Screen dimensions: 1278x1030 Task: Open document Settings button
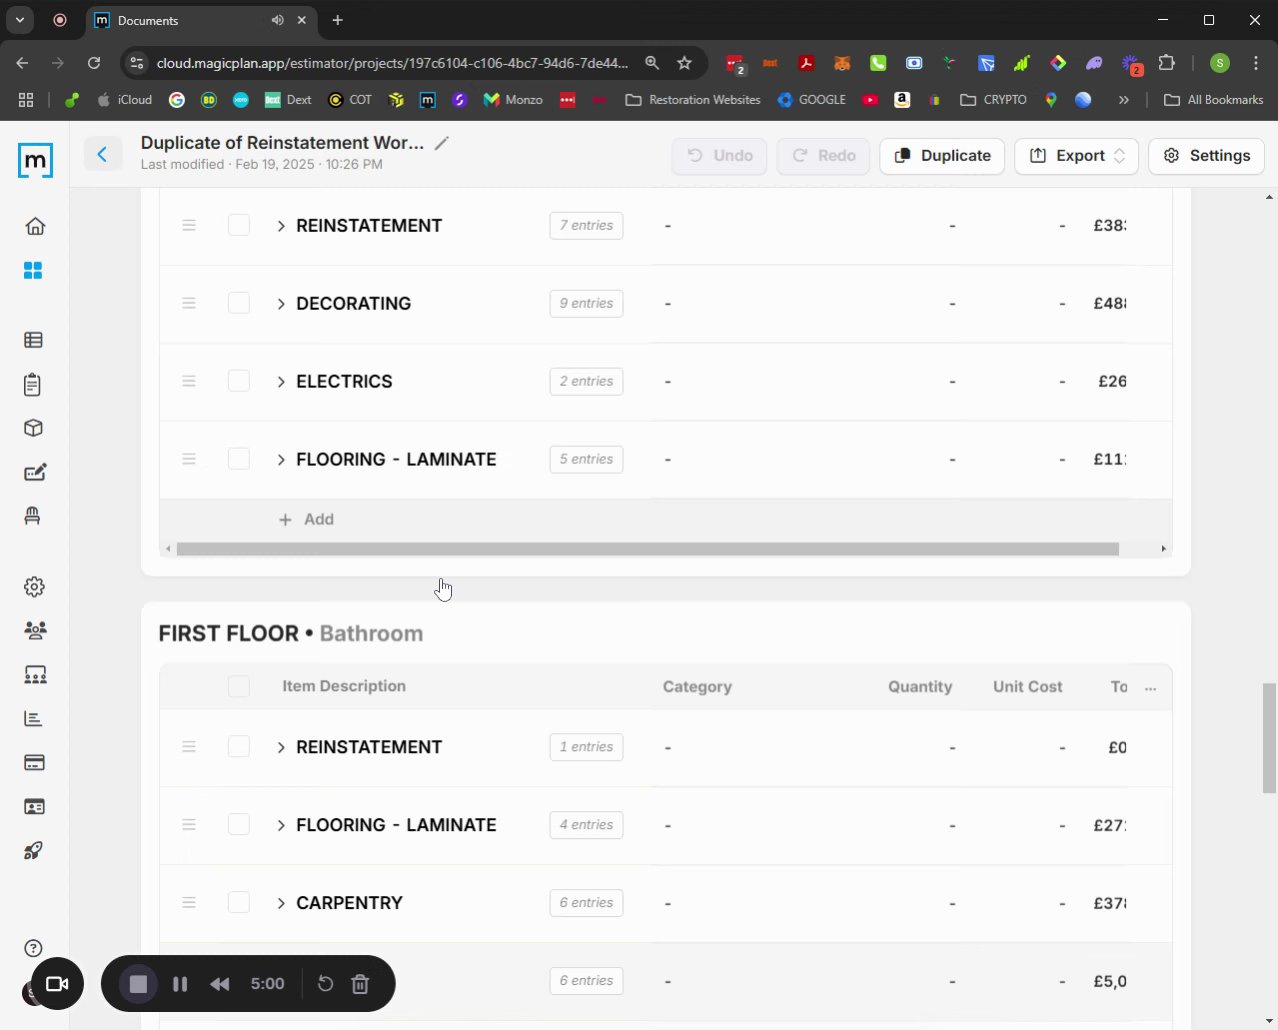tap(1207, 156)
